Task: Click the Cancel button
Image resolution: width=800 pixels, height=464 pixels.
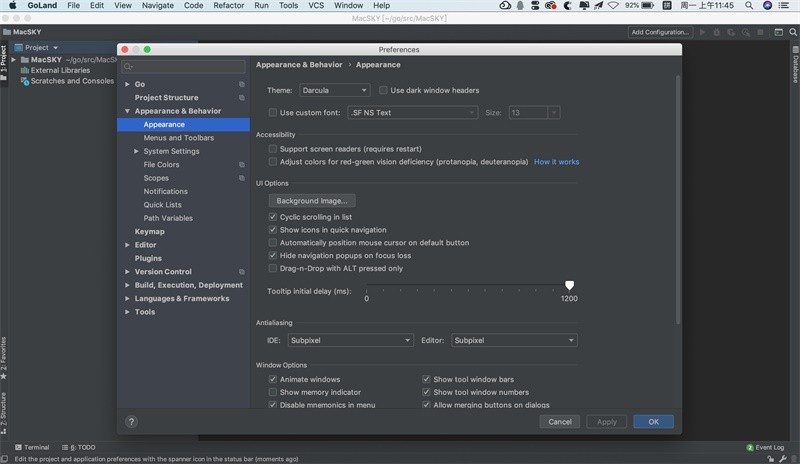Action: pos(560,422)
